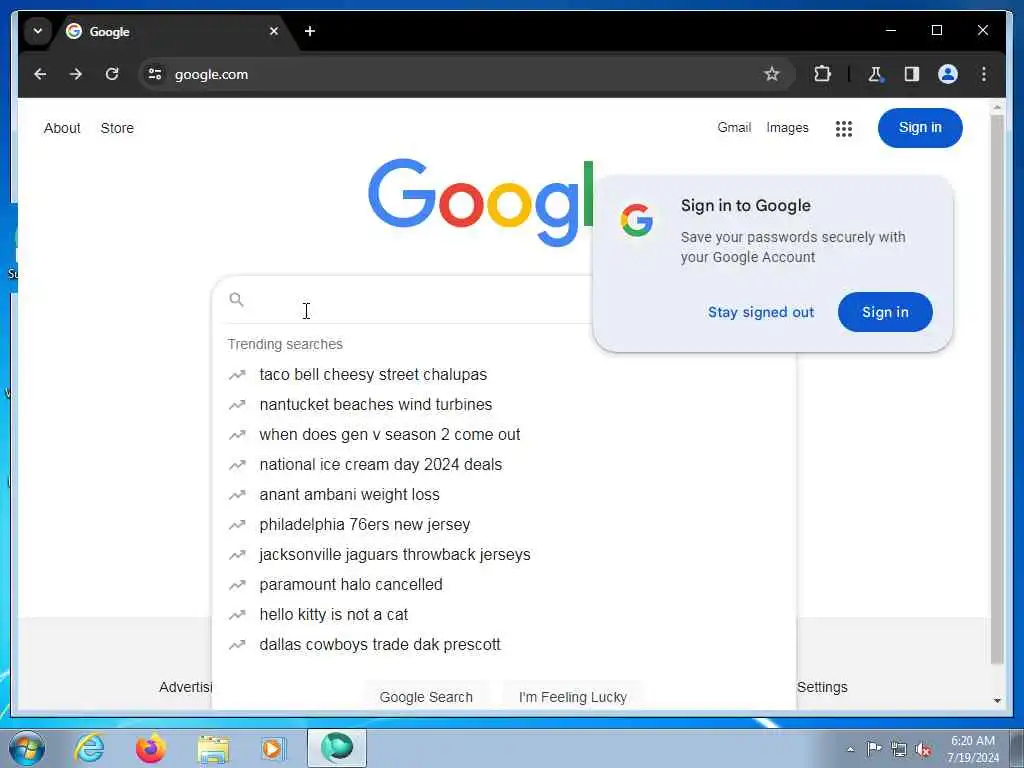The width and height of the screenshot is (1024, 768).
Task: View site information icon in address bar
Action: (155, 74)
